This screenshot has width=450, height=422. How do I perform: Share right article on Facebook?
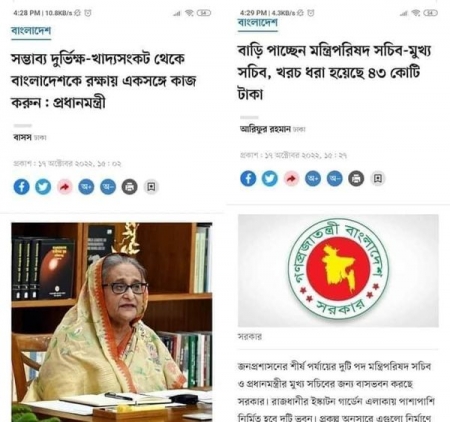coord(248,178)
